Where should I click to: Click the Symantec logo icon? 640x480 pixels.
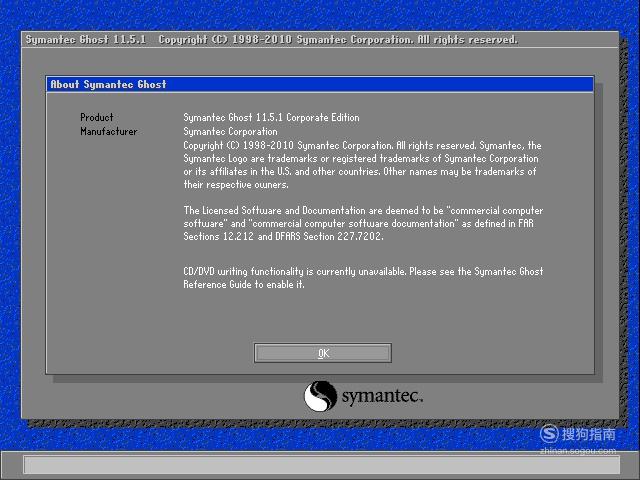[320, 396]
